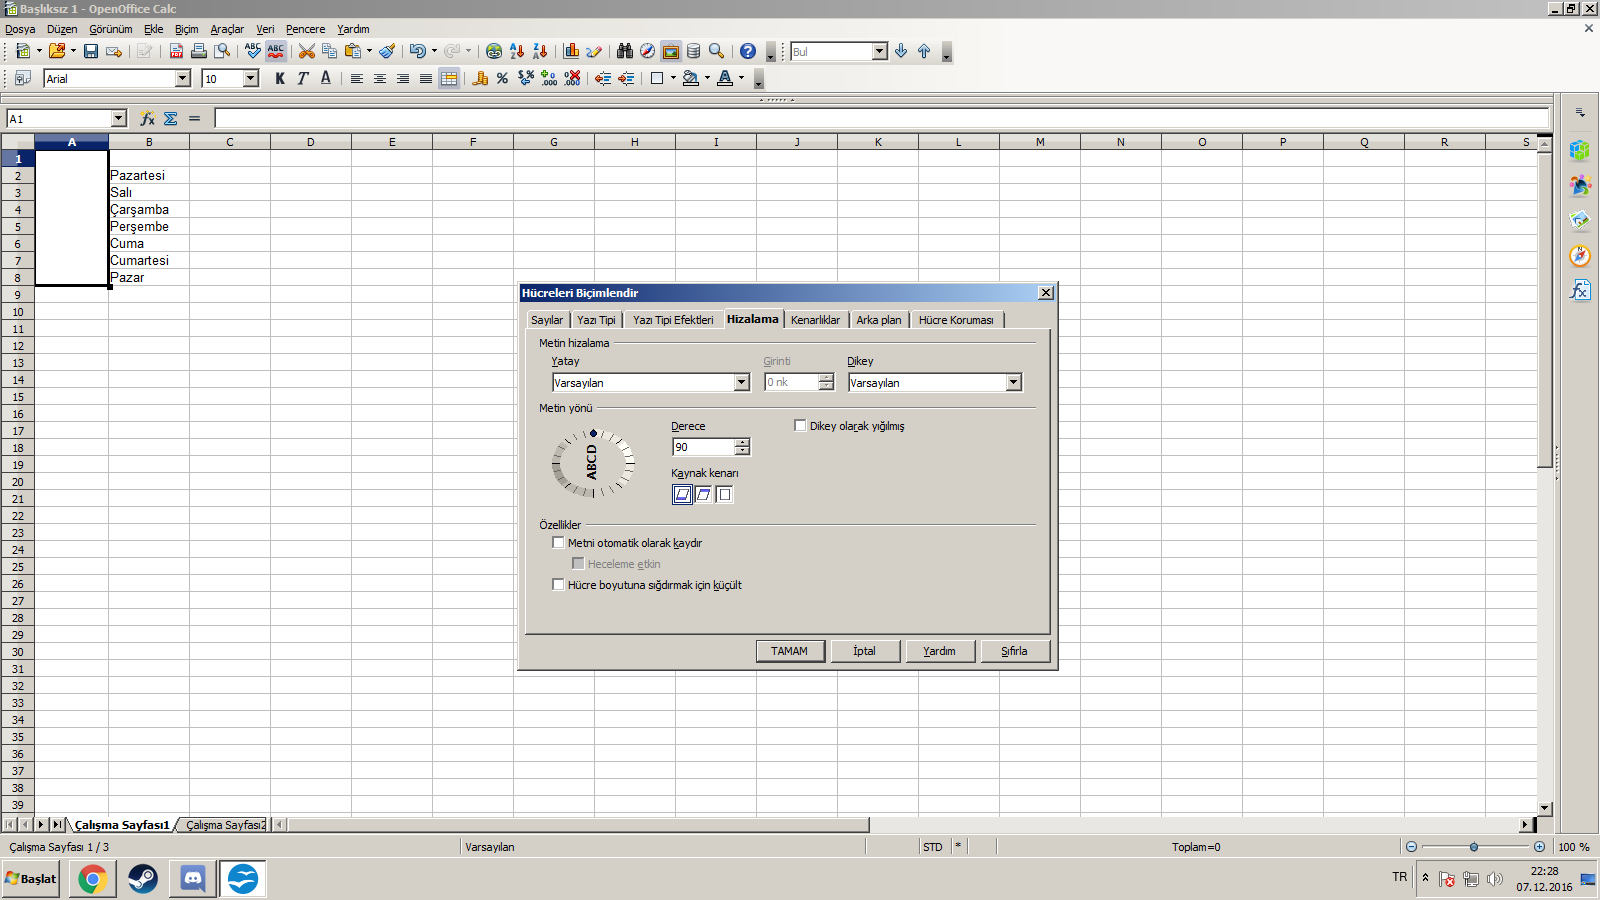Click Delete Decimal Place icon
The image size is (1600, 900).
pyautogui.click(x=572, y=78)
